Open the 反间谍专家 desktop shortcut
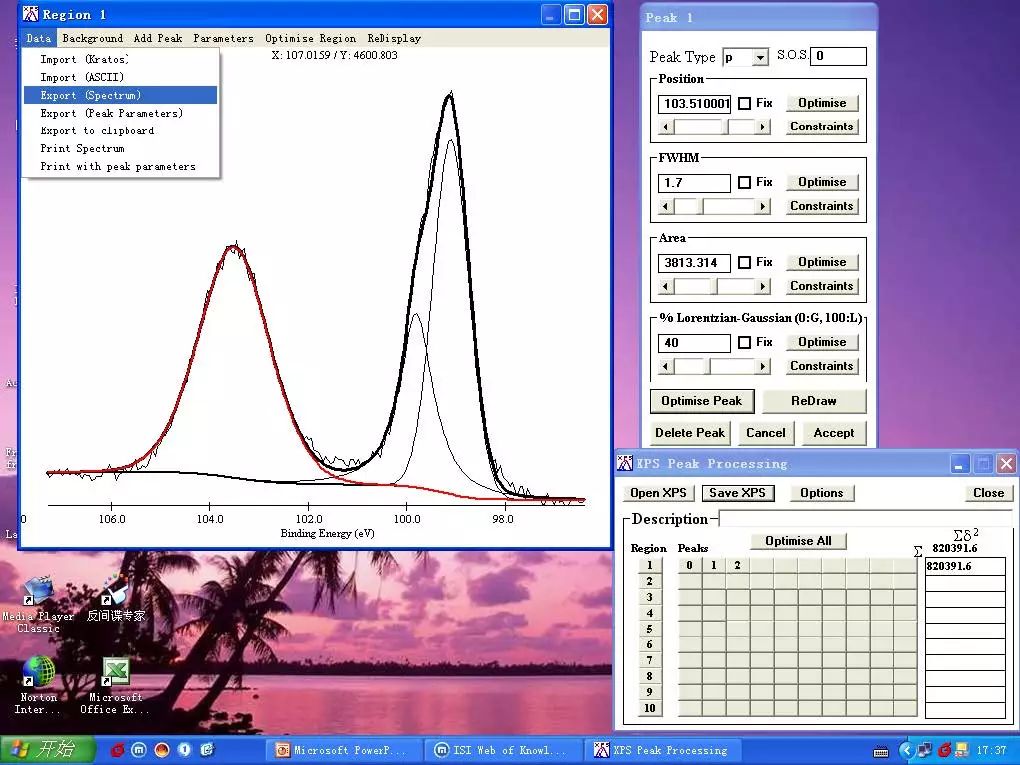1020x765 pixels. (x=116, y=599)
